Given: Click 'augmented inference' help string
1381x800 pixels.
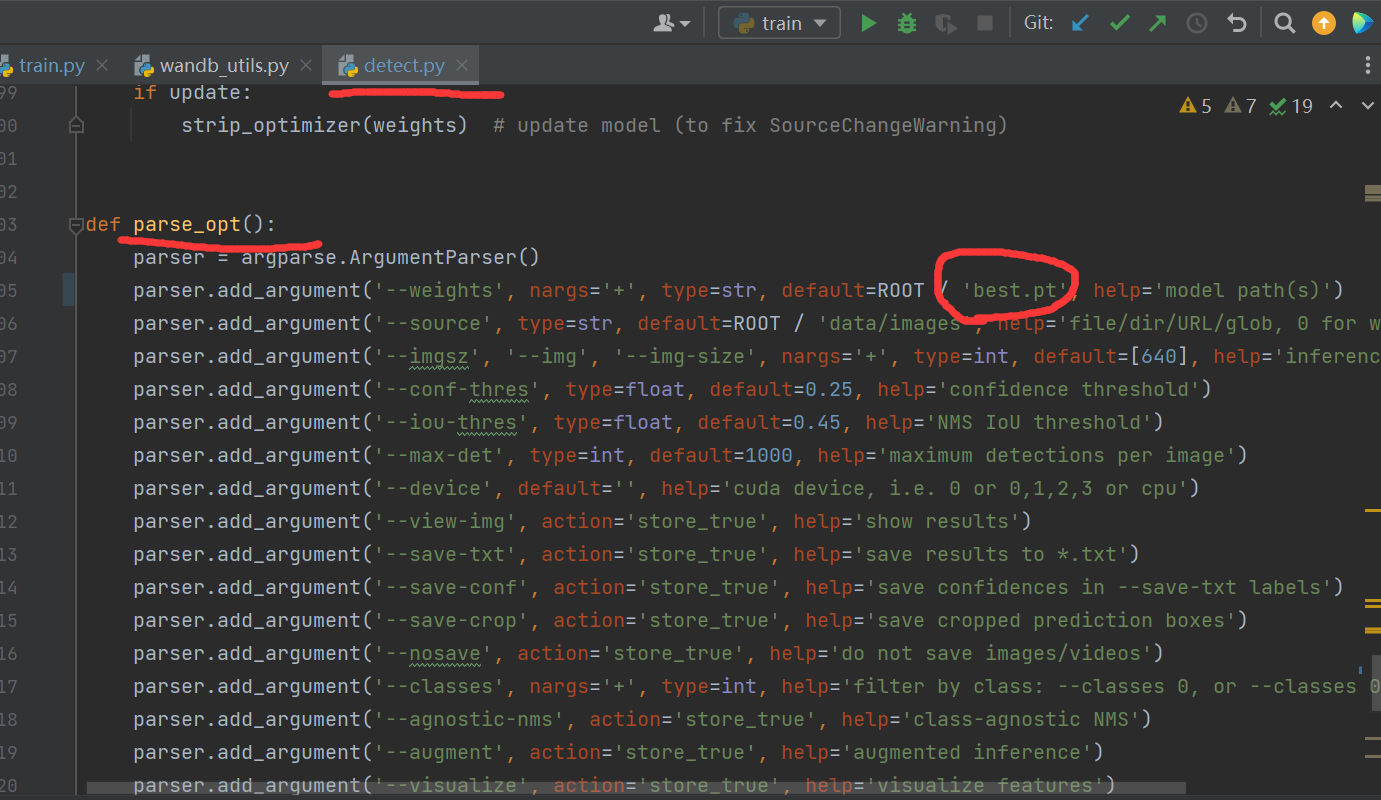Looking at the screenshot, I should click(973, 753).
